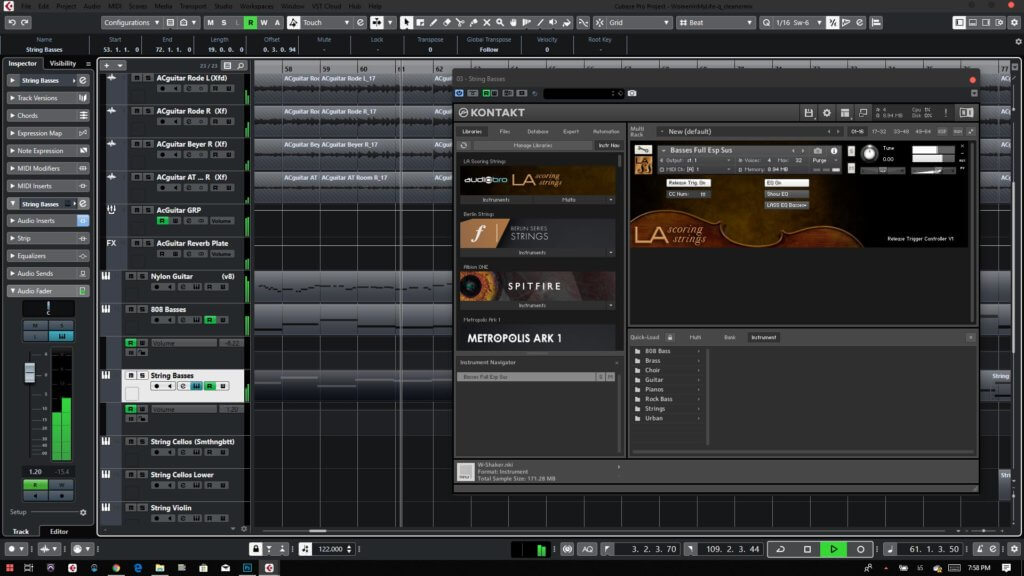Toggle the EQ On switch in Kontakt

(786, 183)
